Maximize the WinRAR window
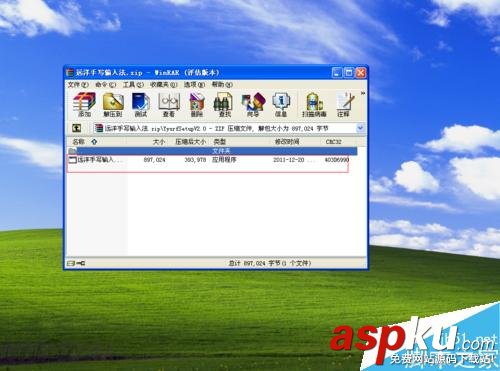This screenshot has width=500, height=371. [349, 73]
